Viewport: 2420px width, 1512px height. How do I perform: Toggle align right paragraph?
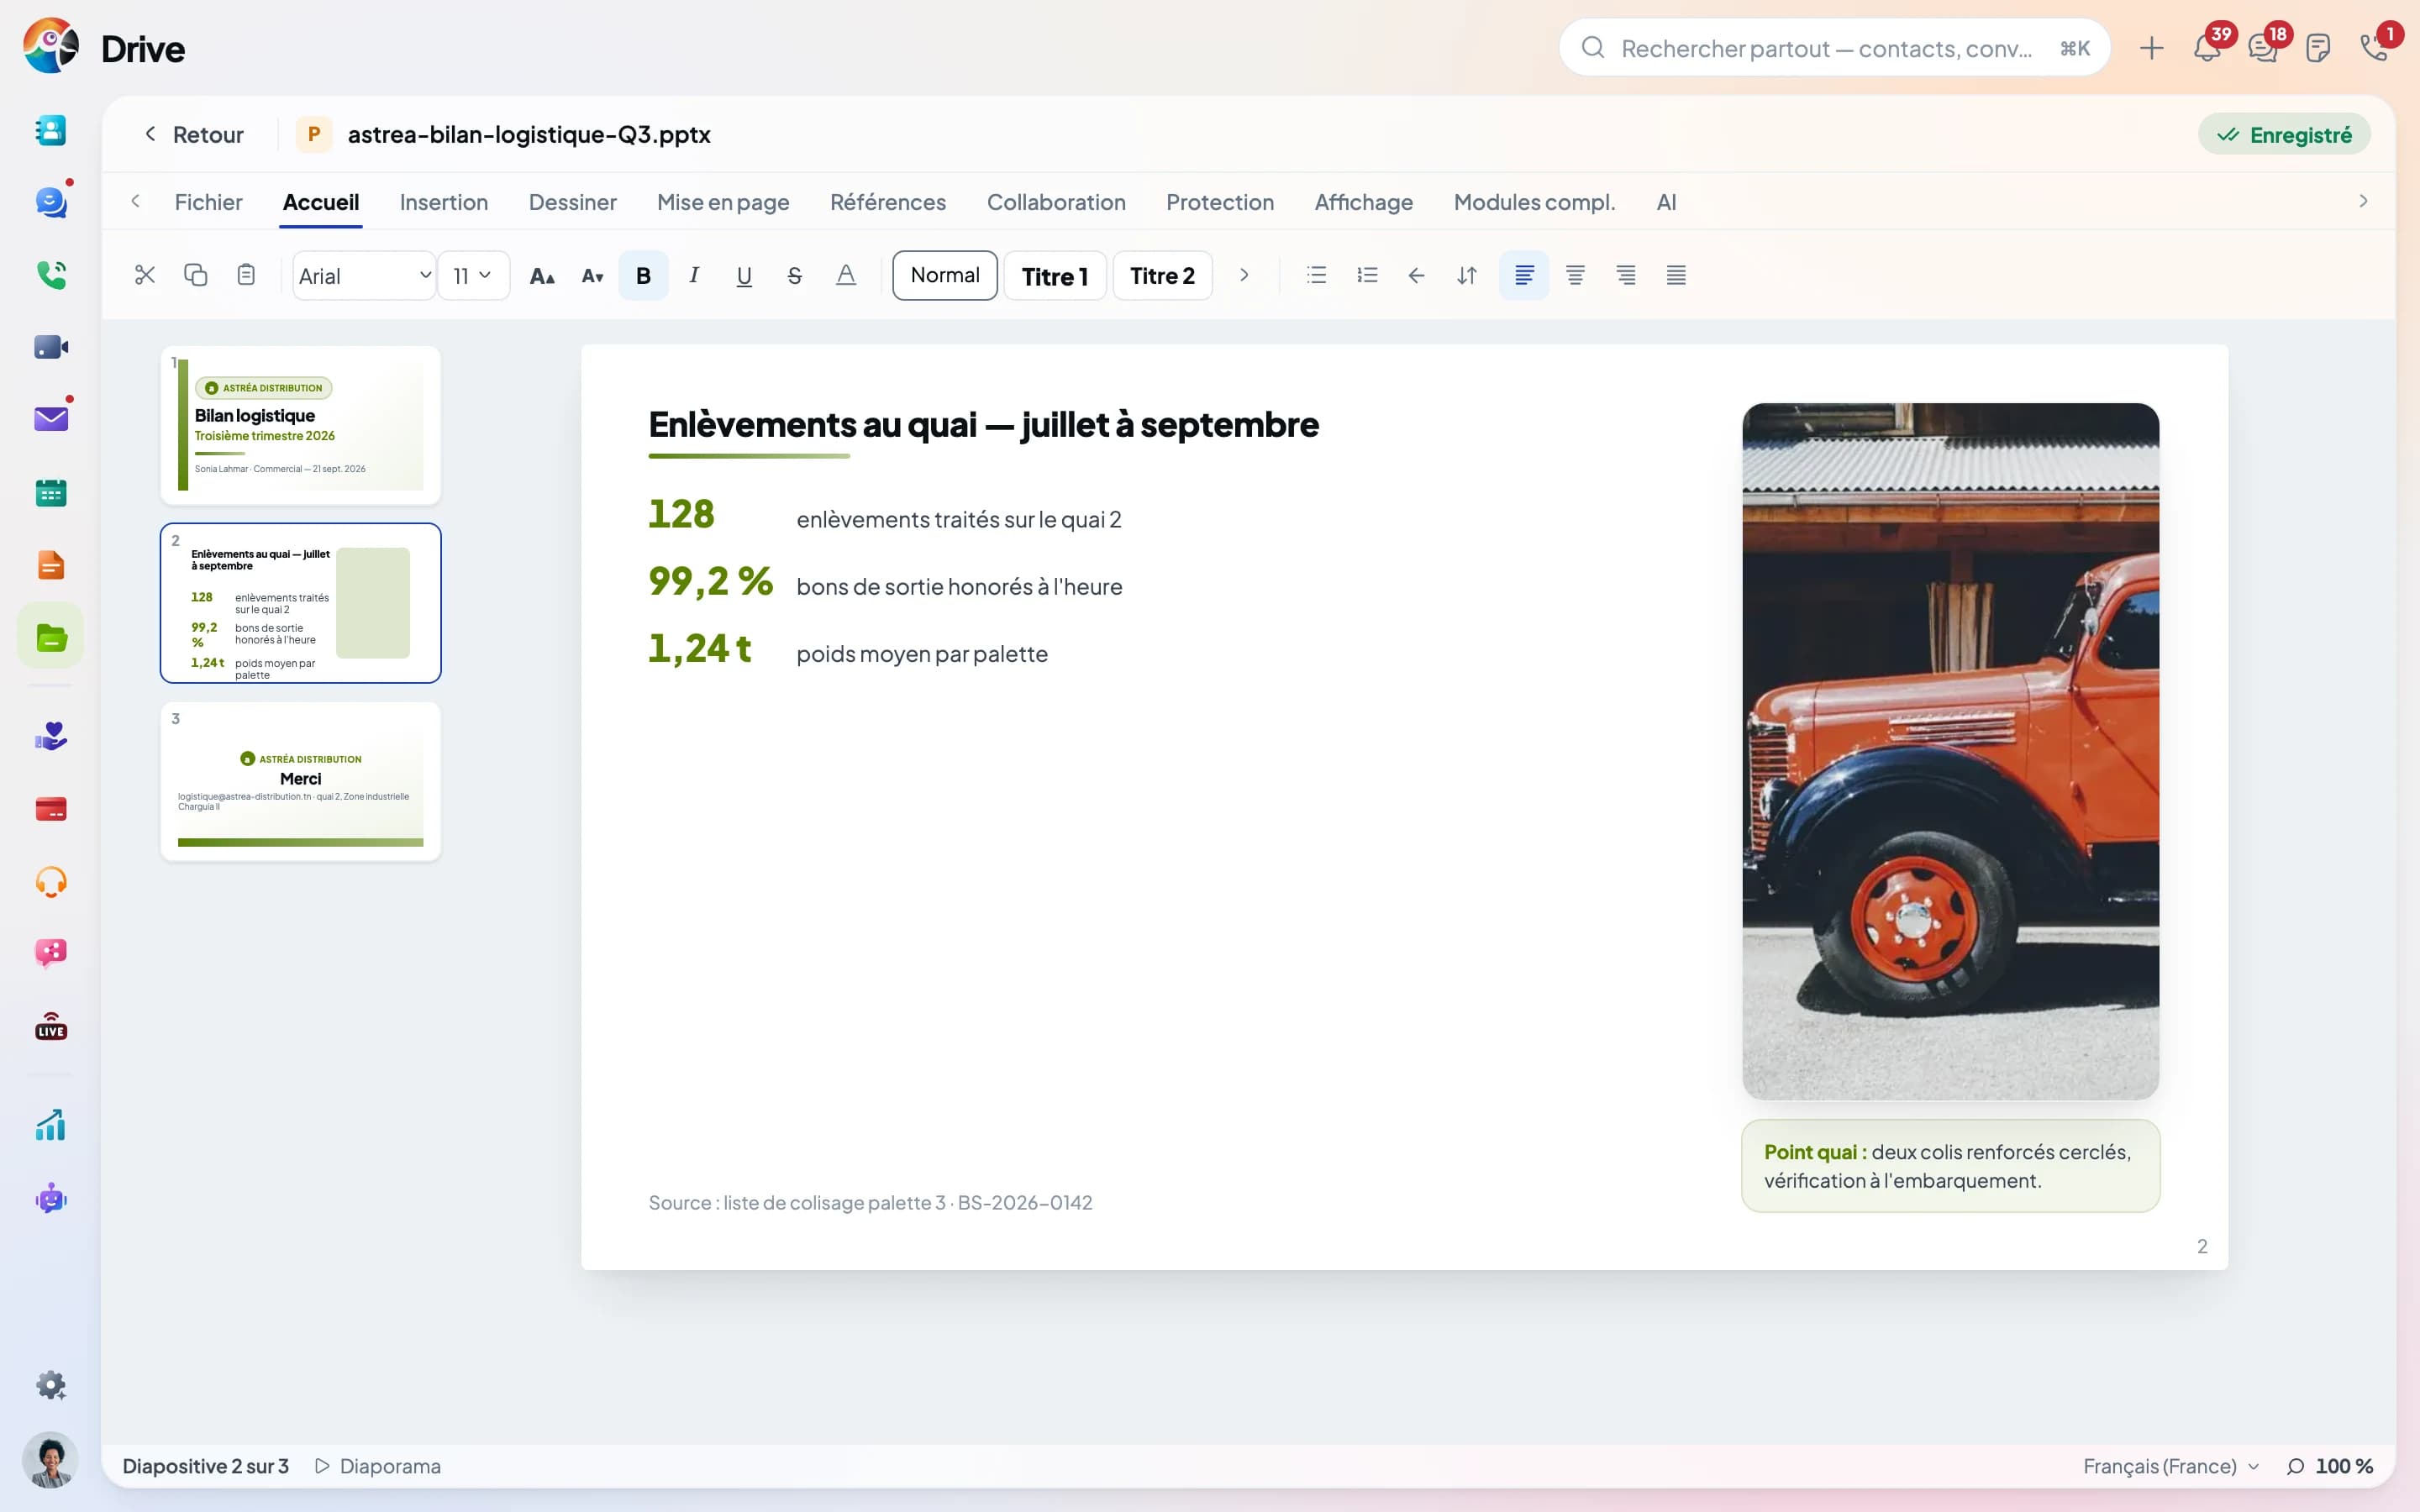point(1626,275)
